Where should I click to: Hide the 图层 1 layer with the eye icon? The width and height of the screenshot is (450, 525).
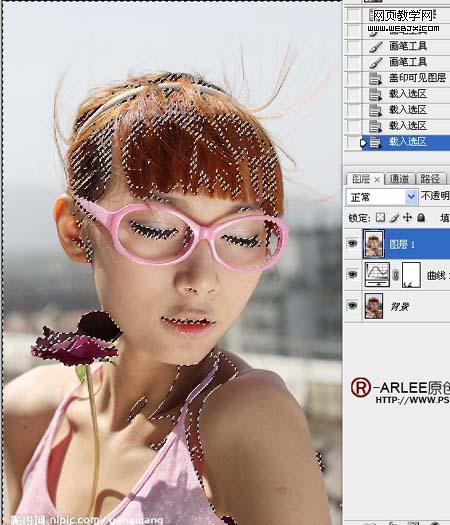(353, 243)
